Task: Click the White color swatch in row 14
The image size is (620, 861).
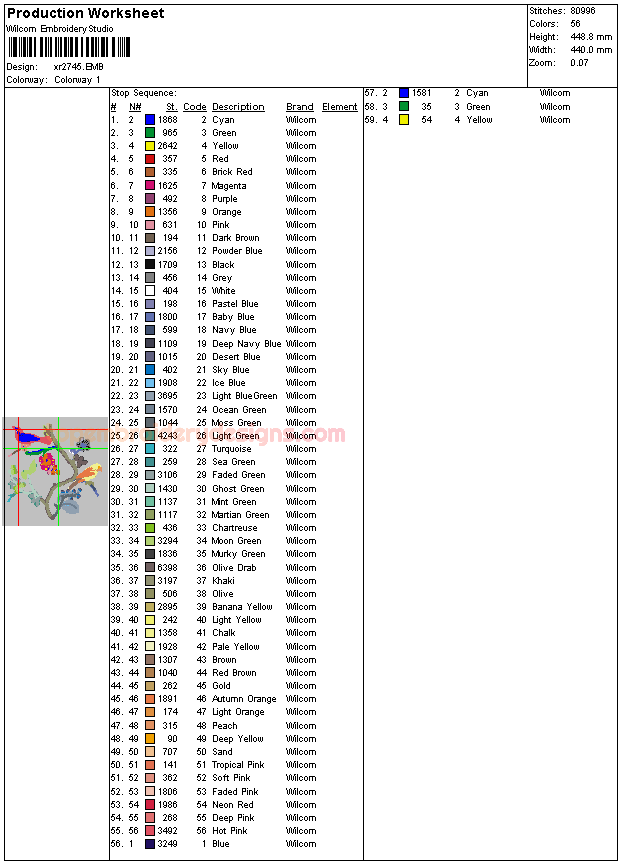Action: [150, 291]
